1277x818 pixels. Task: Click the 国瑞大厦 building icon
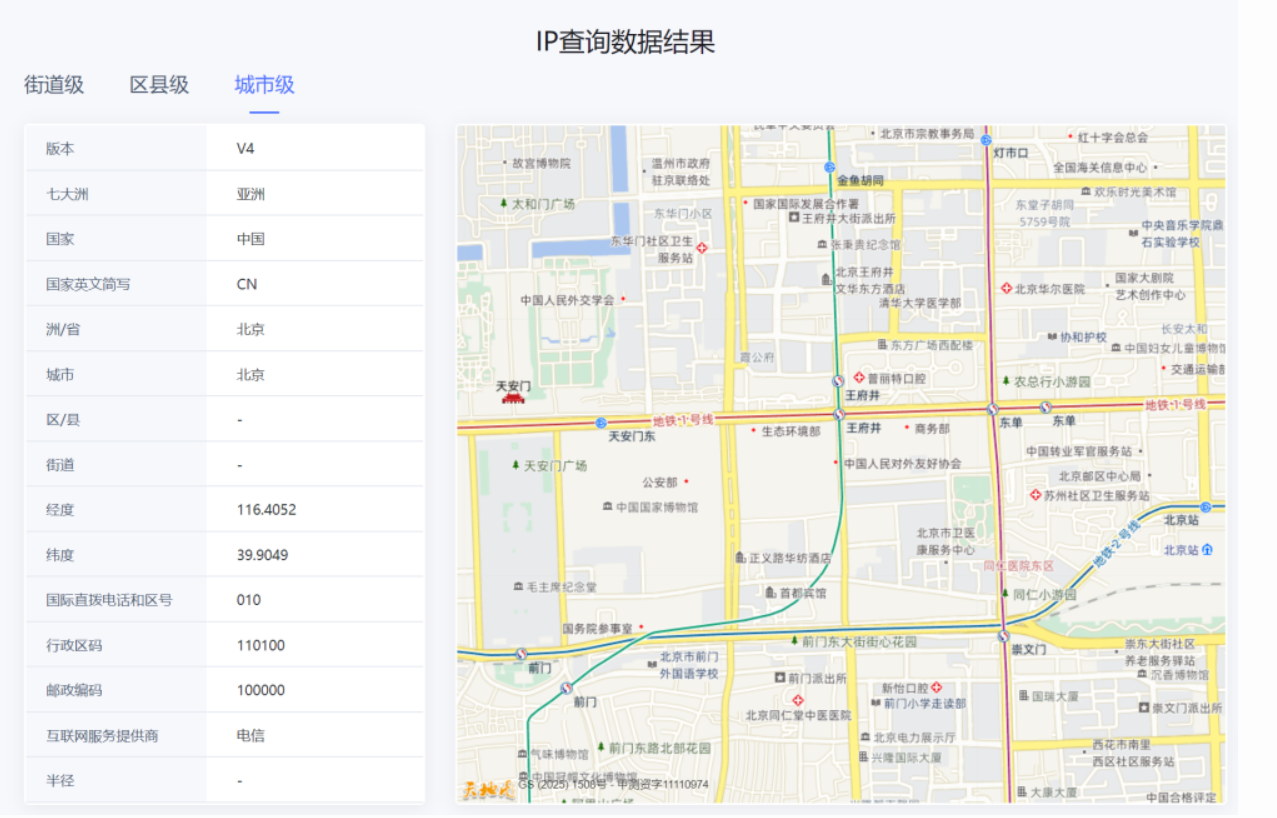(1023, 695)
